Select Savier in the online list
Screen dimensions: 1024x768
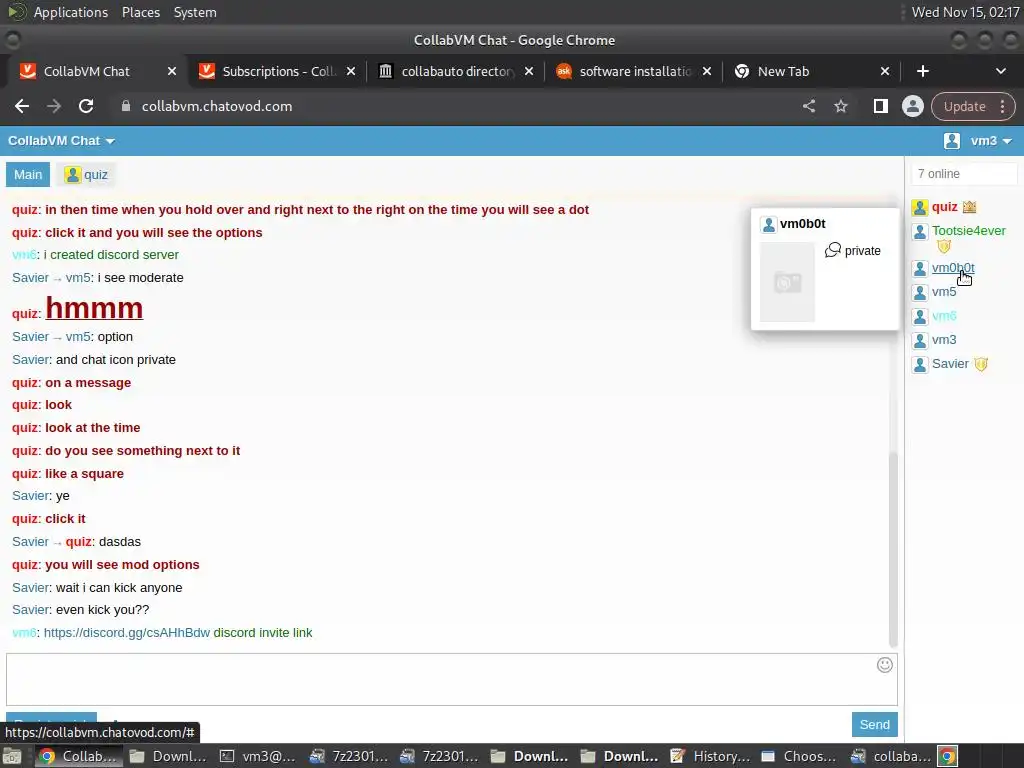click(950, 364)
